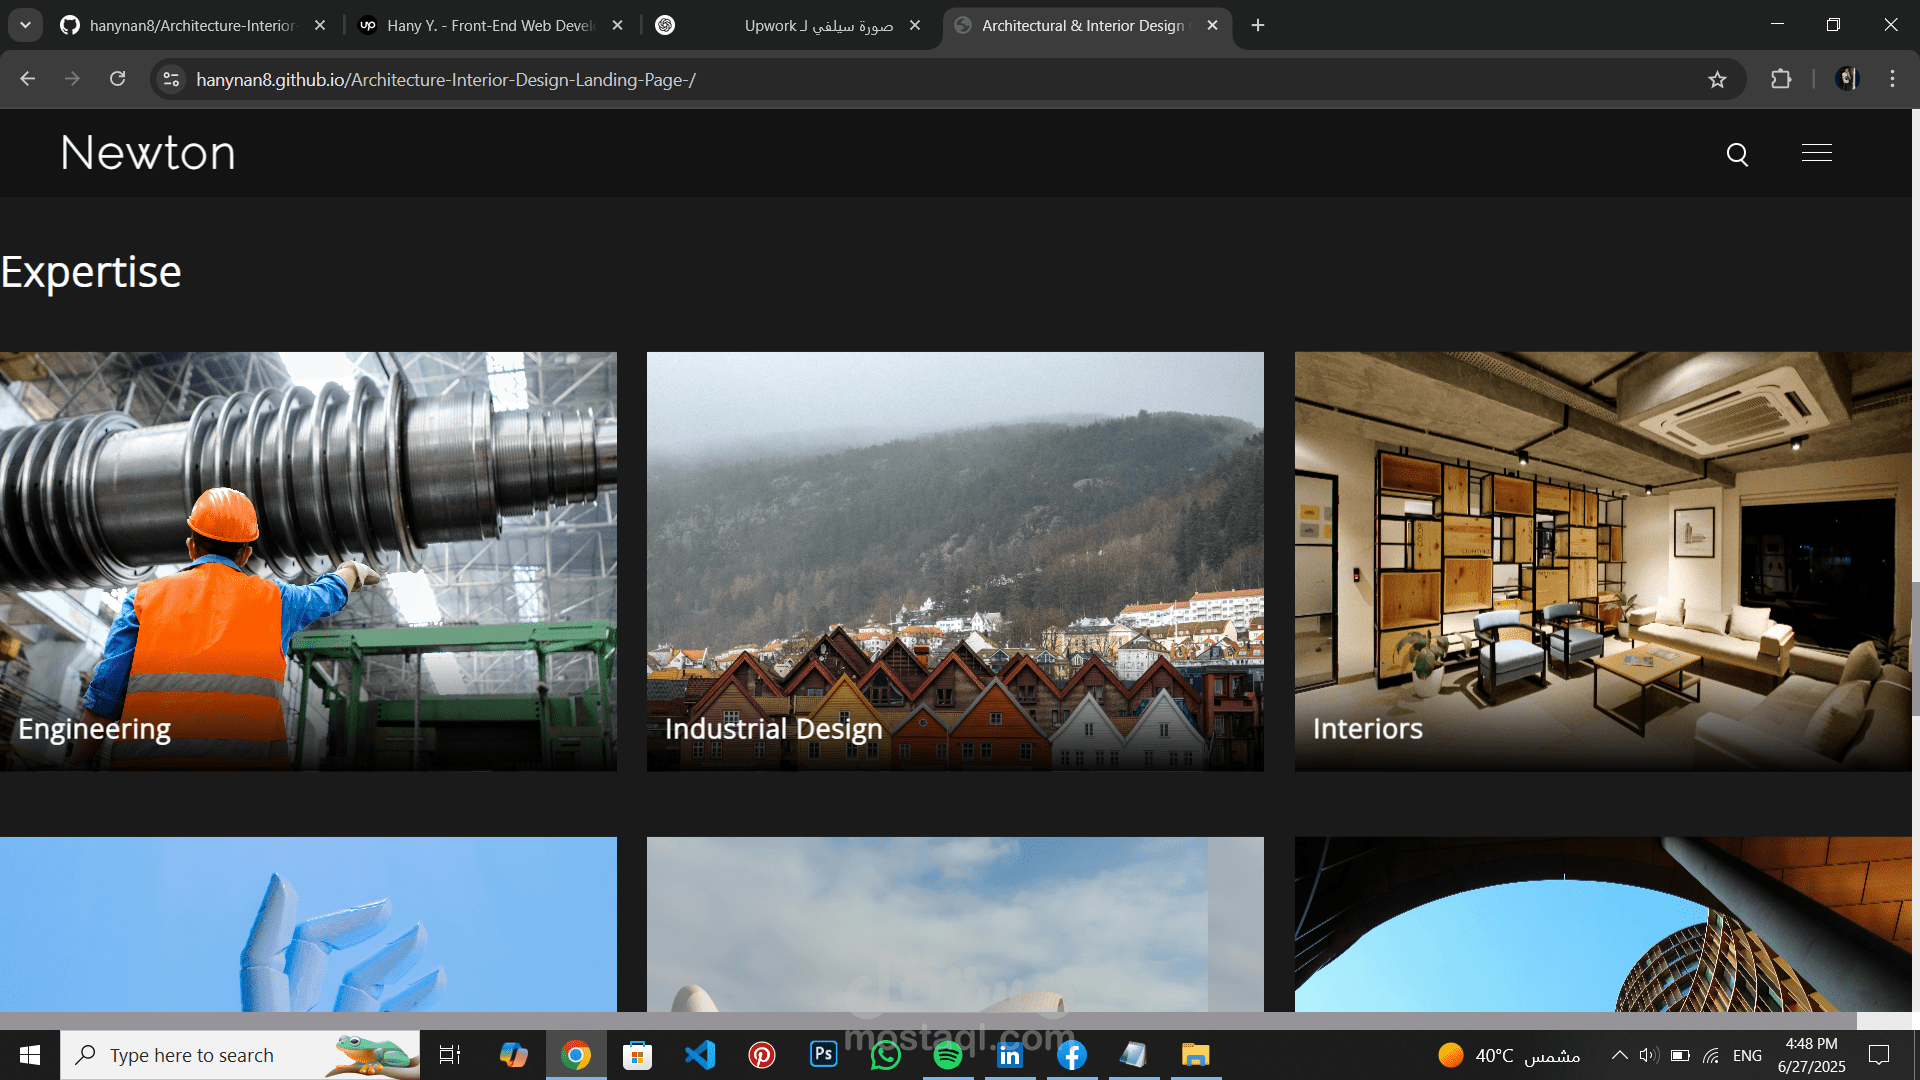Click the Newton logo link

[x=148, y=153]
